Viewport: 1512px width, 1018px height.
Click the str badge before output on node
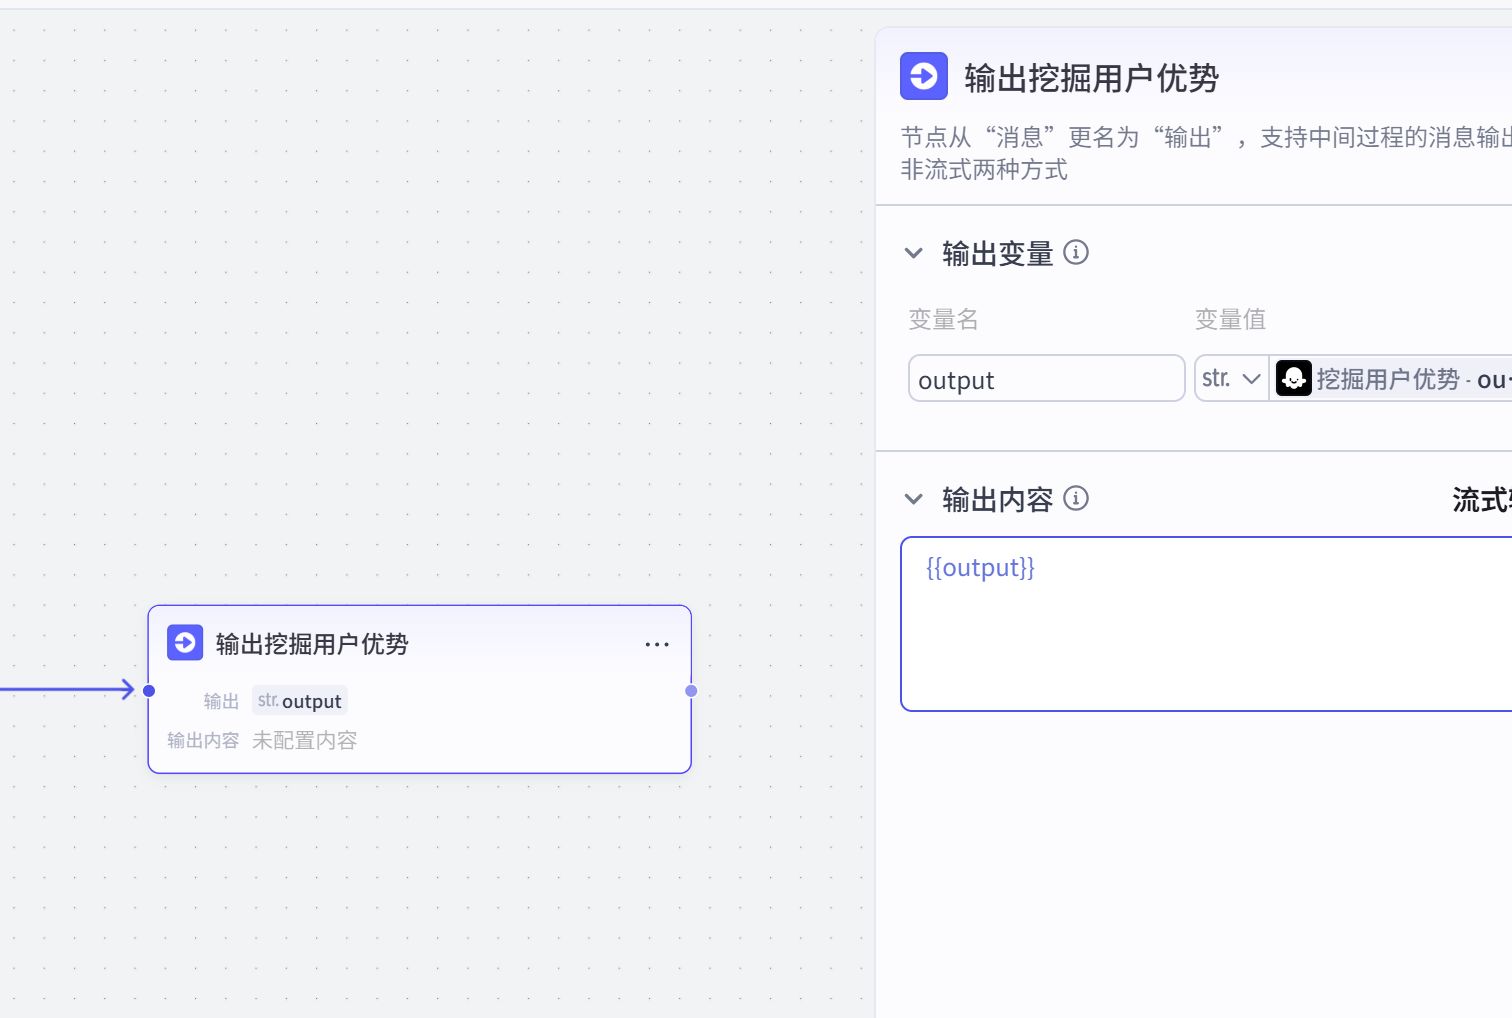pyautogui.click(x=268, y=700)
